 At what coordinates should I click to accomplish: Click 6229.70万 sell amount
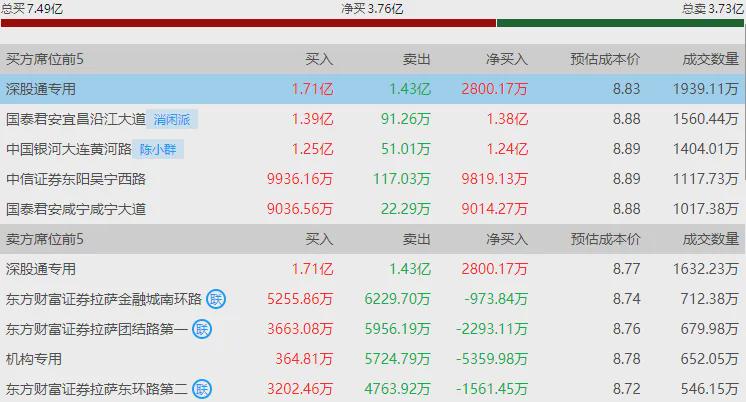398,299
